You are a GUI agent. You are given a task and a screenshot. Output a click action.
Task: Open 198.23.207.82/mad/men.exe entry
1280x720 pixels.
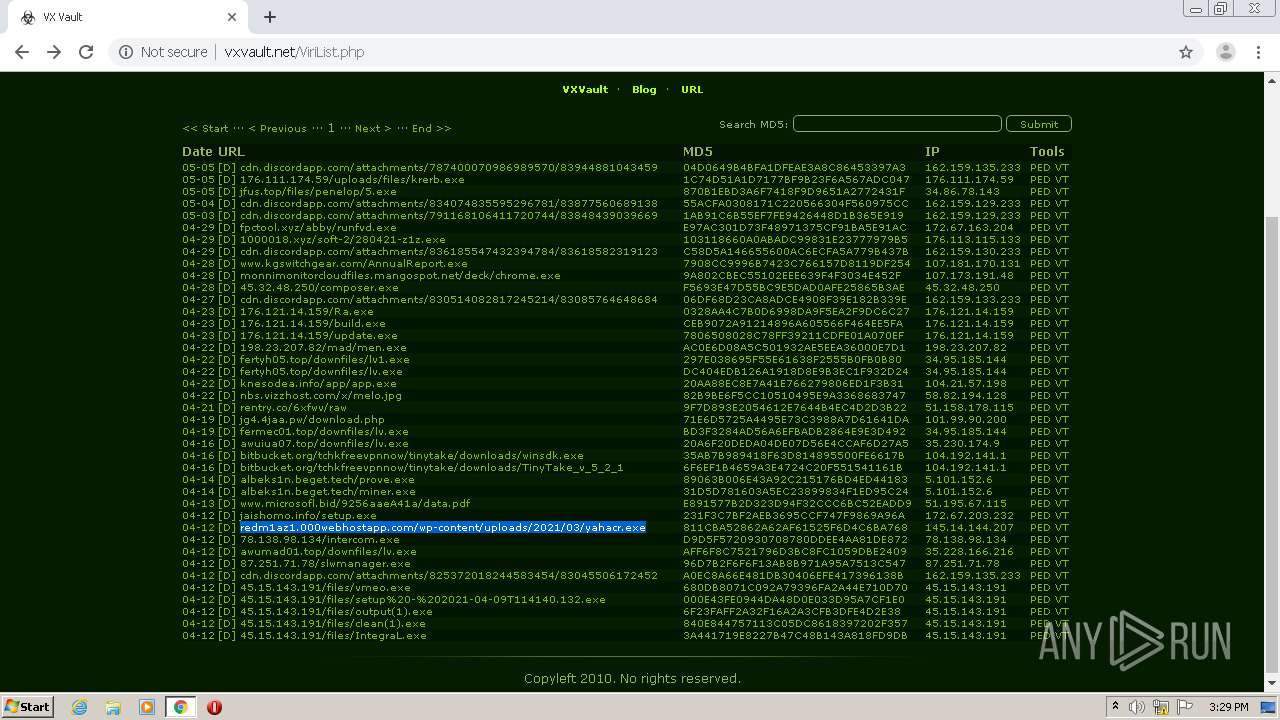pos(323,348)
